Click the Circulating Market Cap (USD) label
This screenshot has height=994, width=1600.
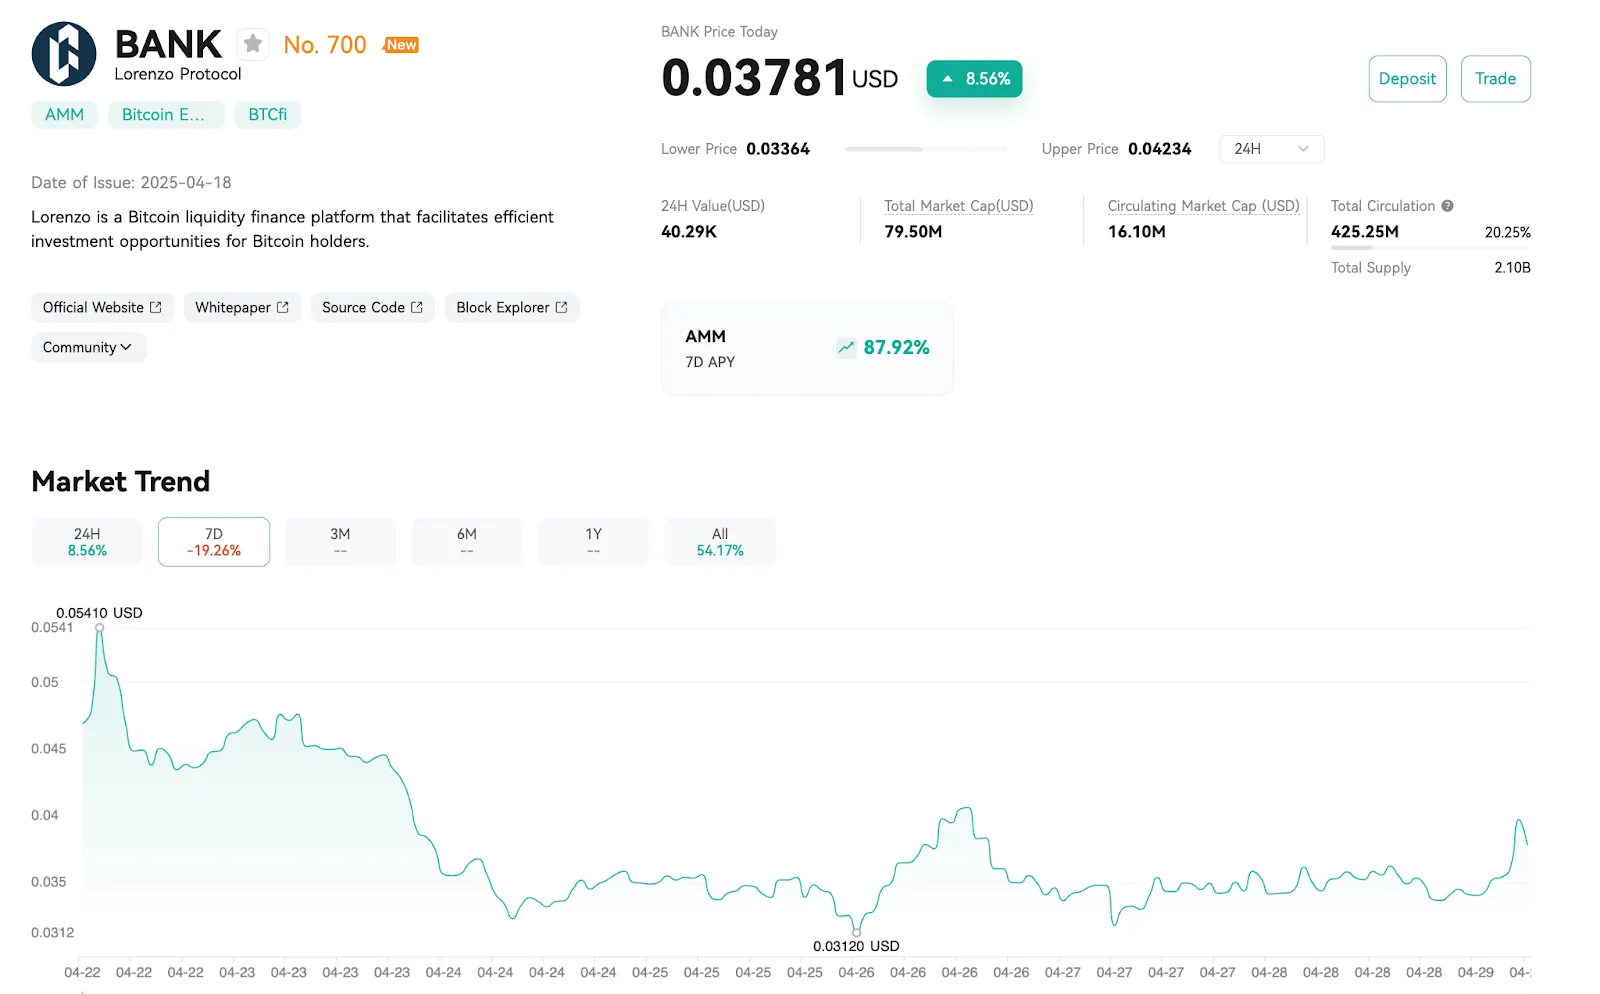1203,206
